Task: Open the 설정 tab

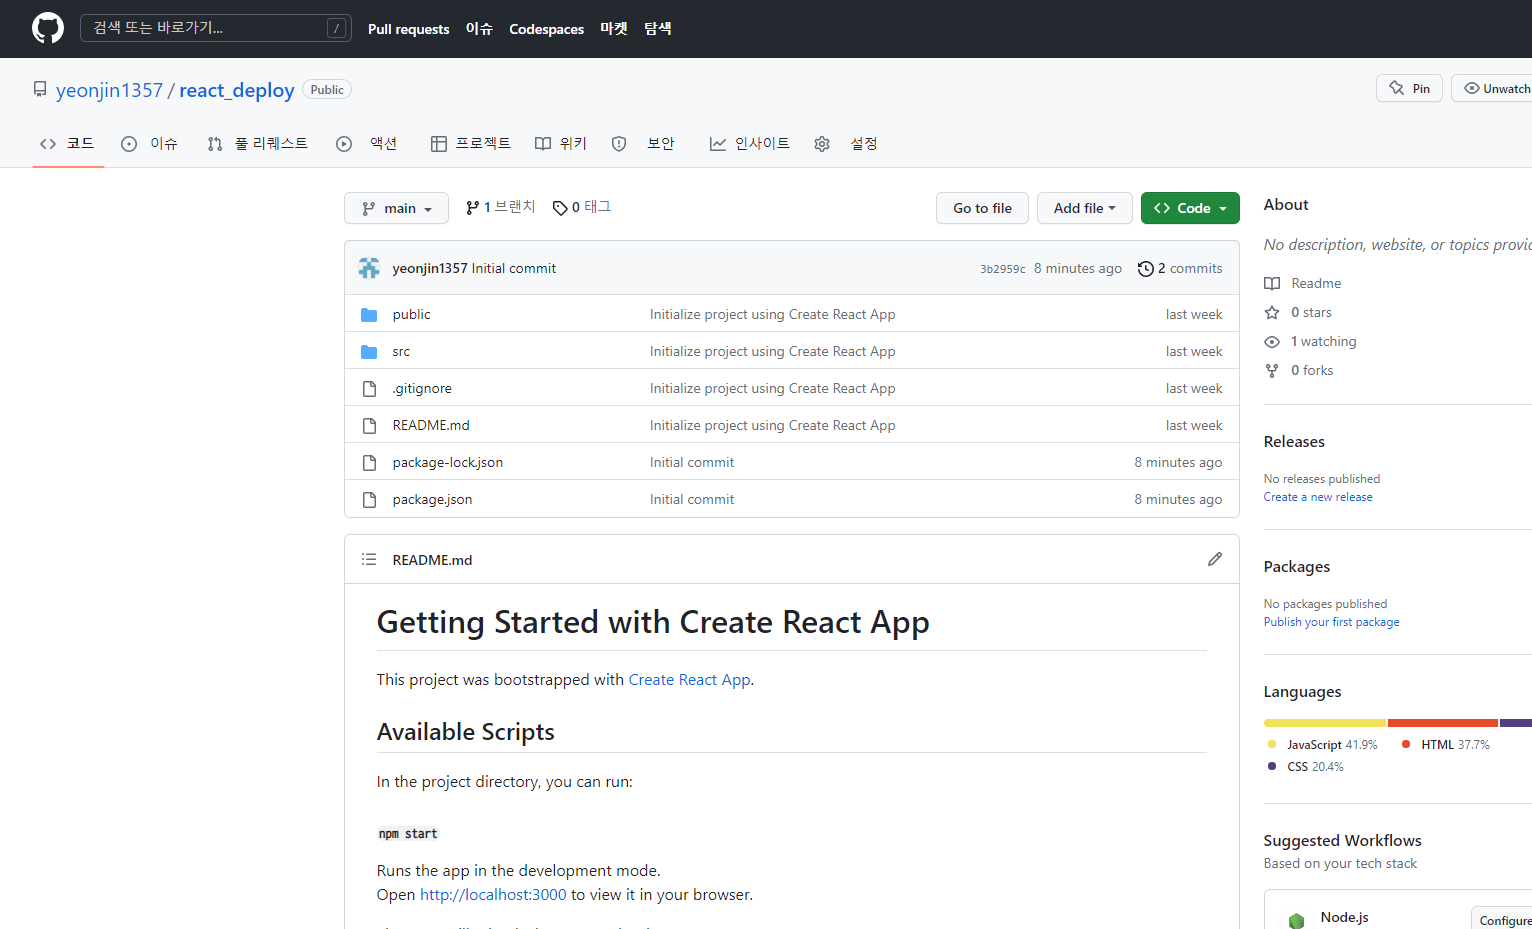Action: point(846,144)
